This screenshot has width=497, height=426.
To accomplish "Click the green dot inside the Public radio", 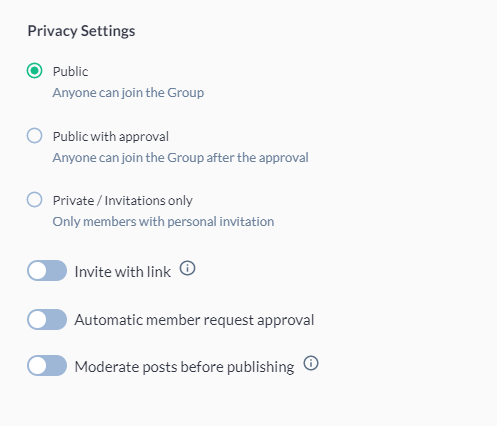I will (x=35, y=71).
